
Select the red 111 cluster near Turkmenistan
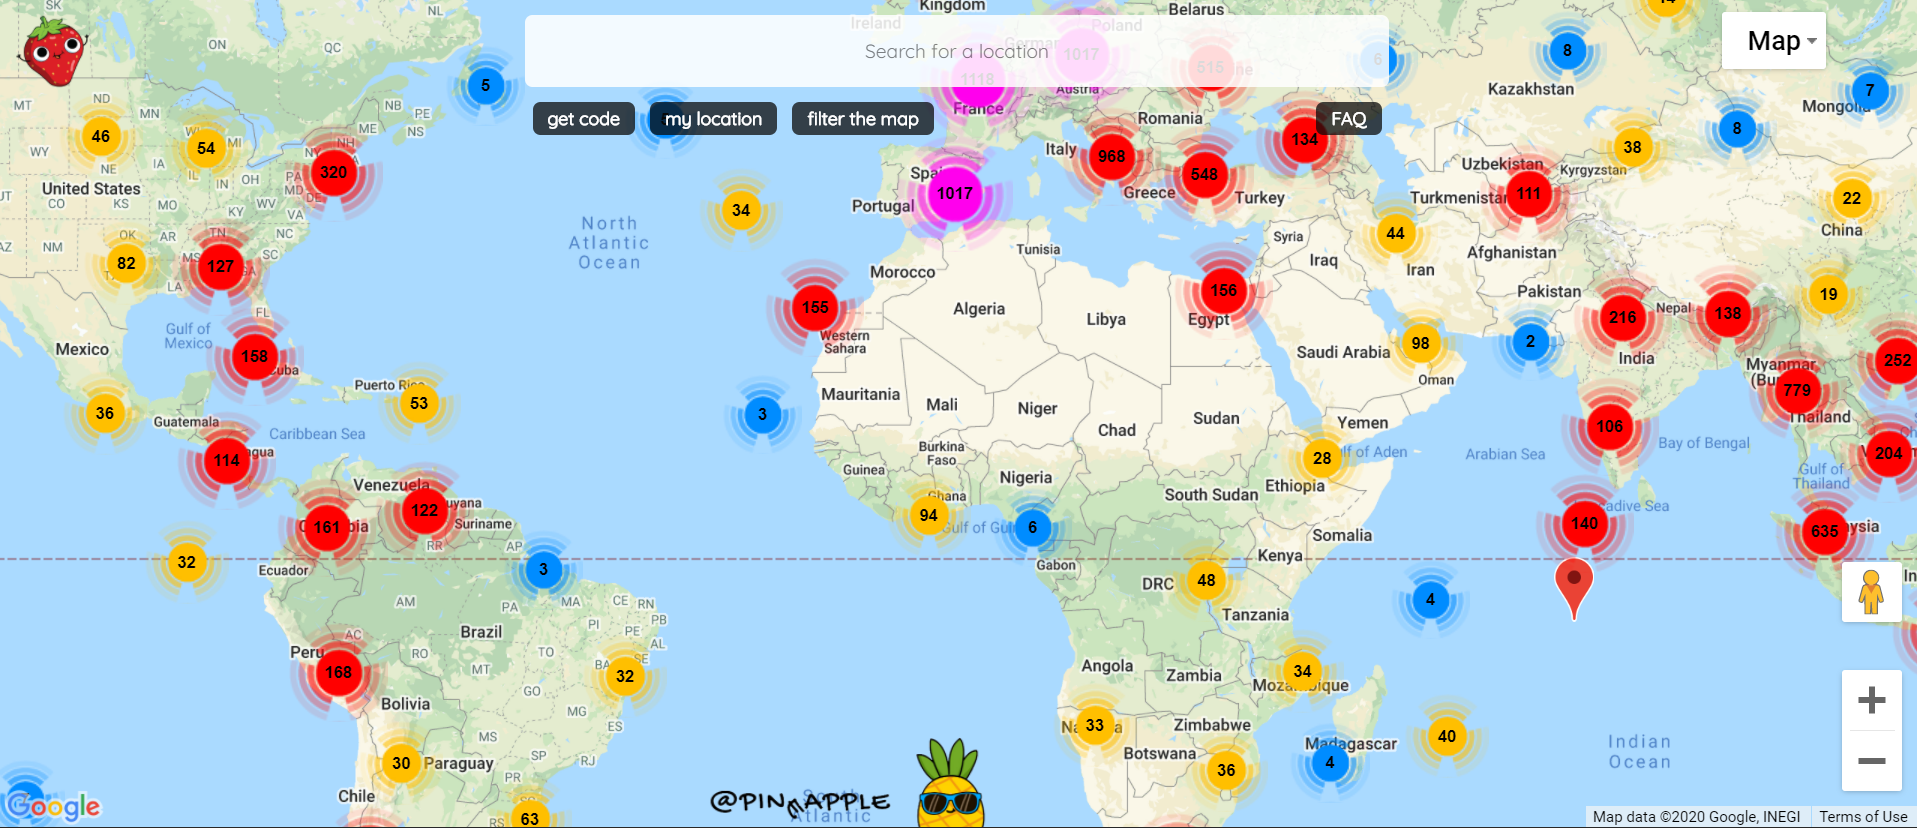pos(1528,194)
